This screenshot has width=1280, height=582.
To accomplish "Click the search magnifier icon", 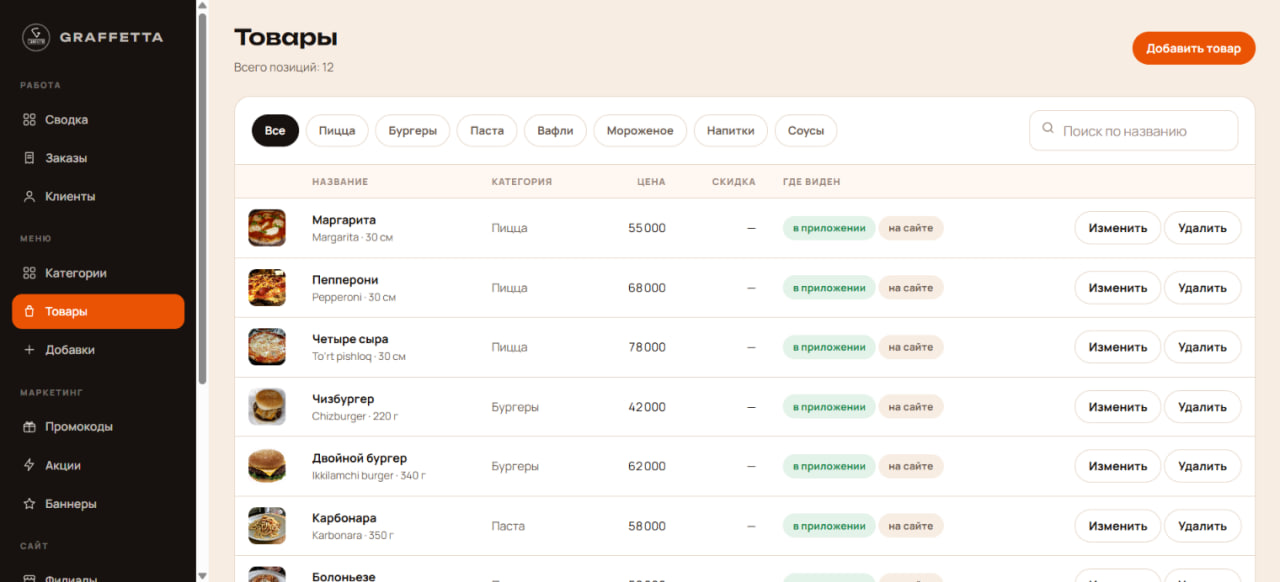I will coord(1048,129).
